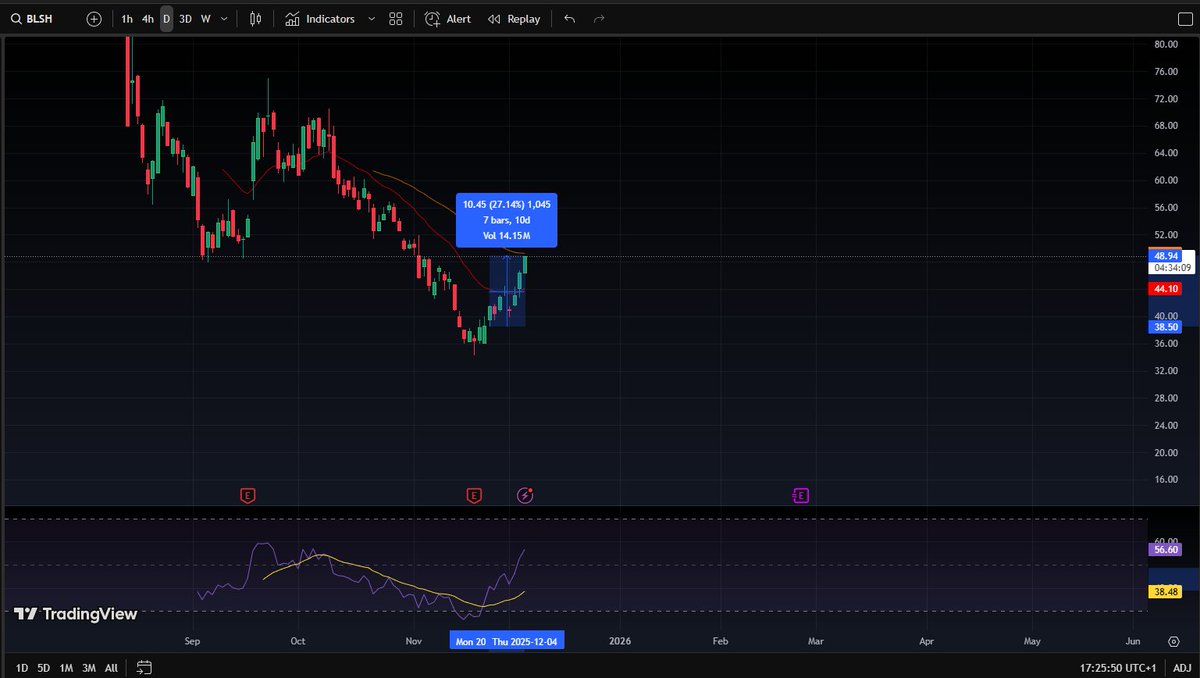Click the Thu 2025-12-04 date label

pyautogui.click(x=527, y=641)
